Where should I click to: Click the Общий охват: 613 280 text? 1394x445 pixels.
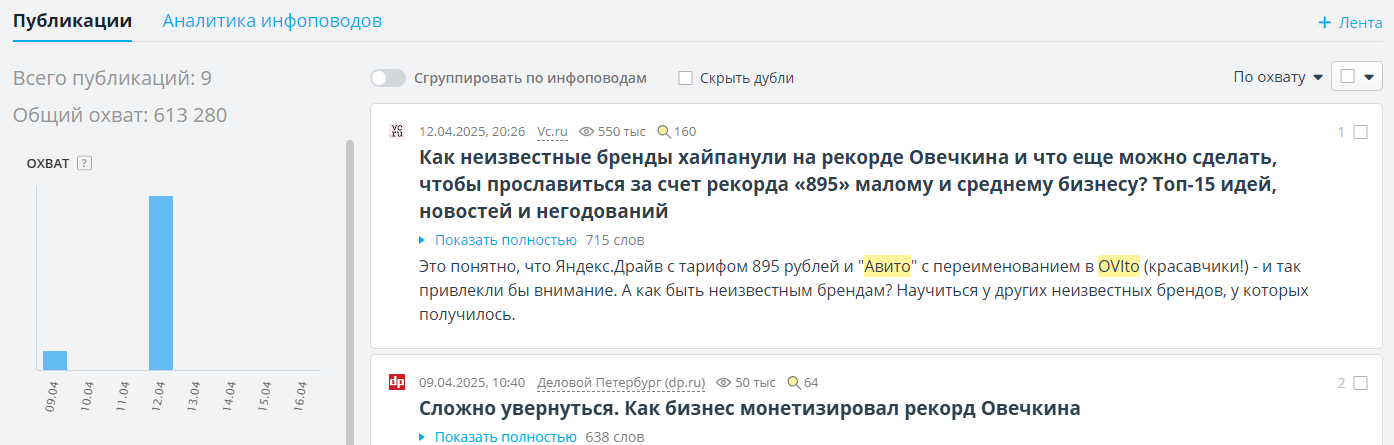coord(120,115)
